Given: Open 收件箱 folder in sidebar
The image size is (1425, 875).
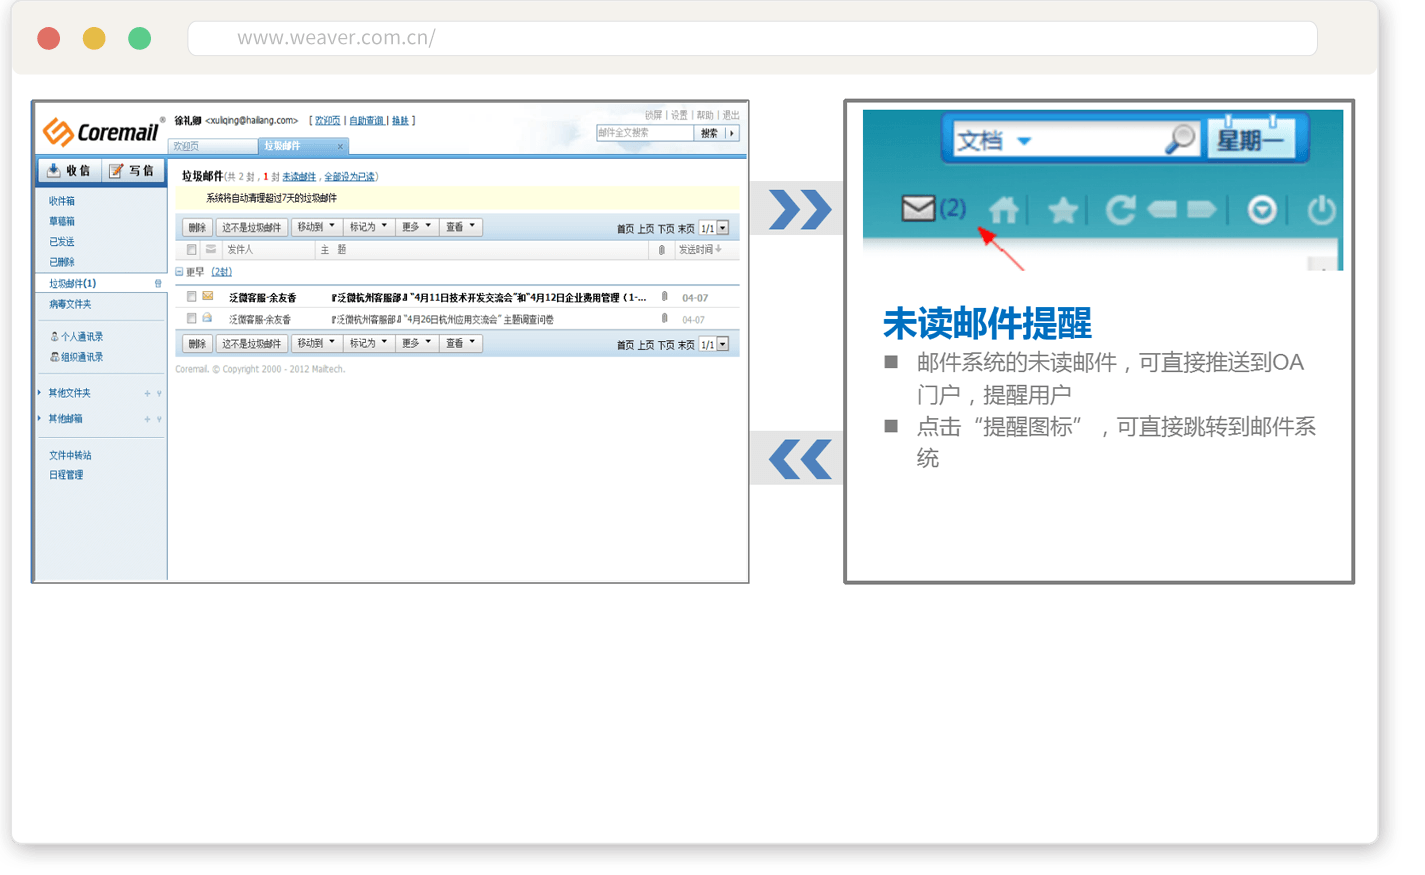Looking at the screenshot, I should [62, 201].
